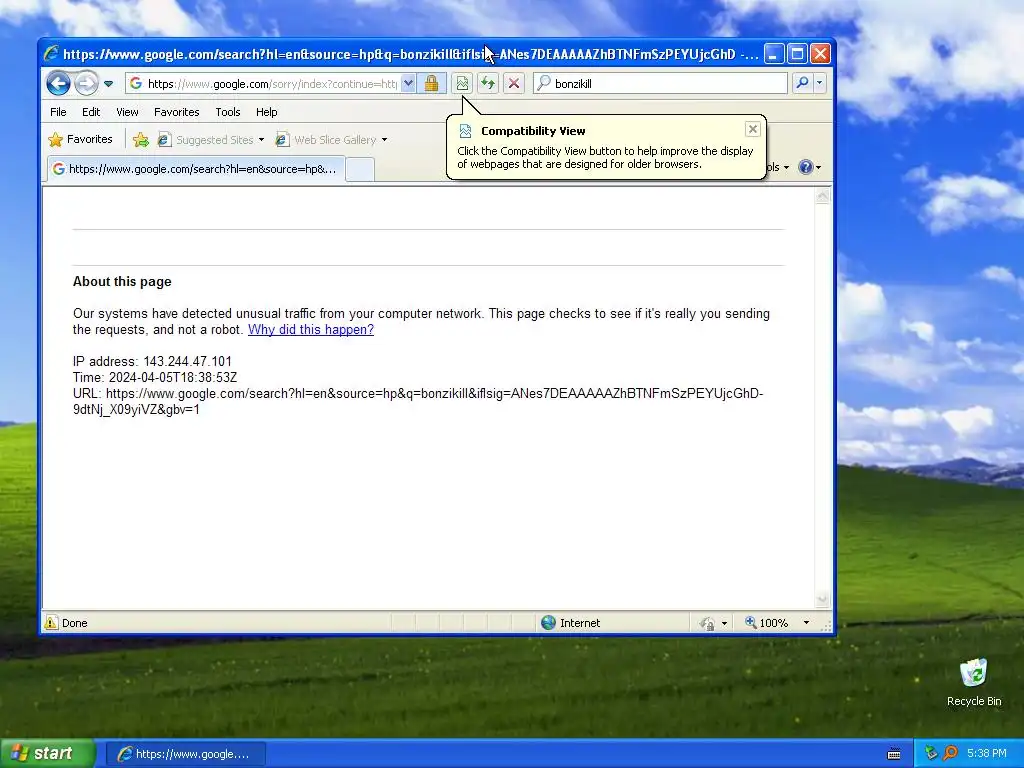Screen dimensions: 1024x768
Task: Click the orange magnifier tray icon
Action: pos(950,754)
